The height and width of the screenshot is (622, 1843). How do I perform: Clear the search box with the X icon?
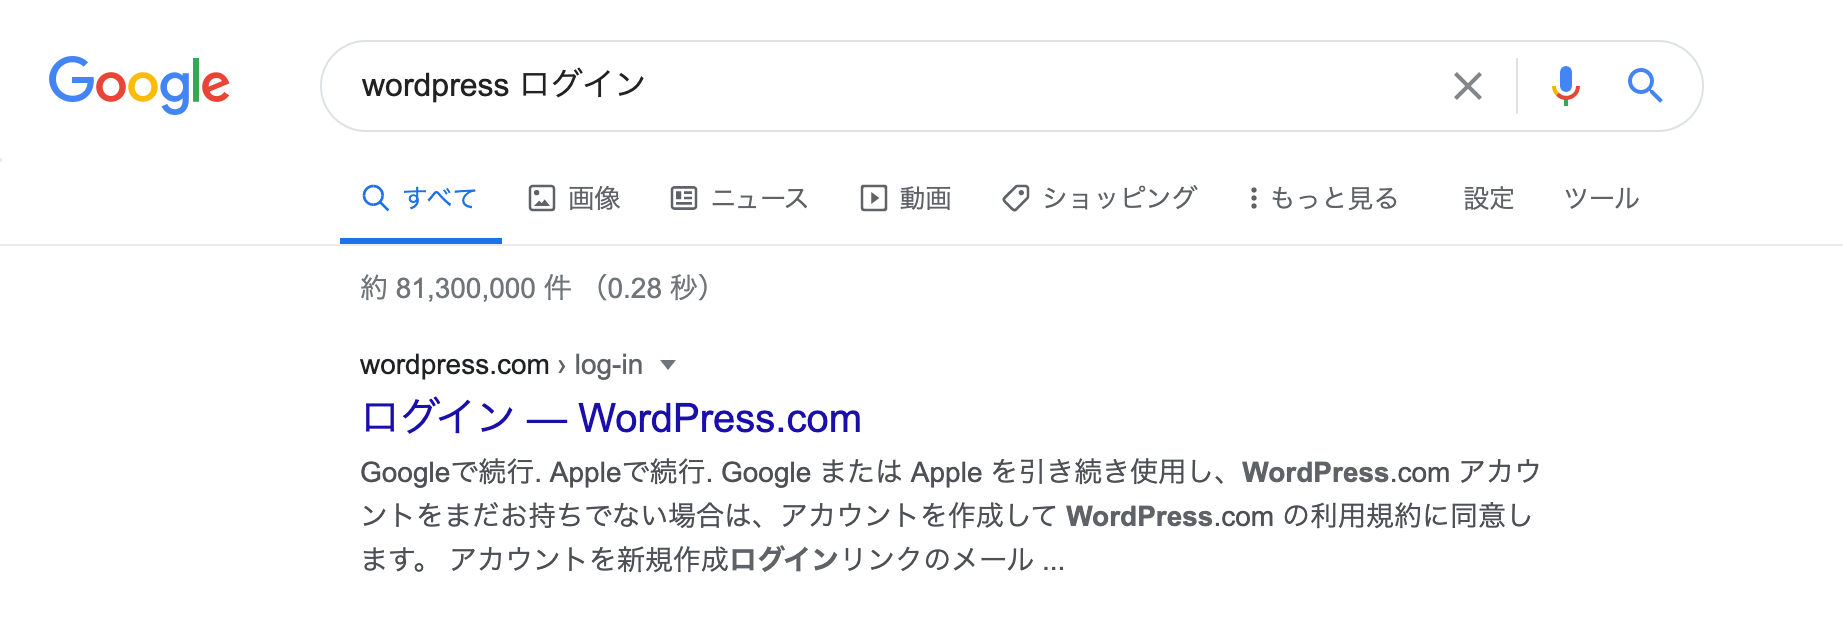pos(1467,86)
